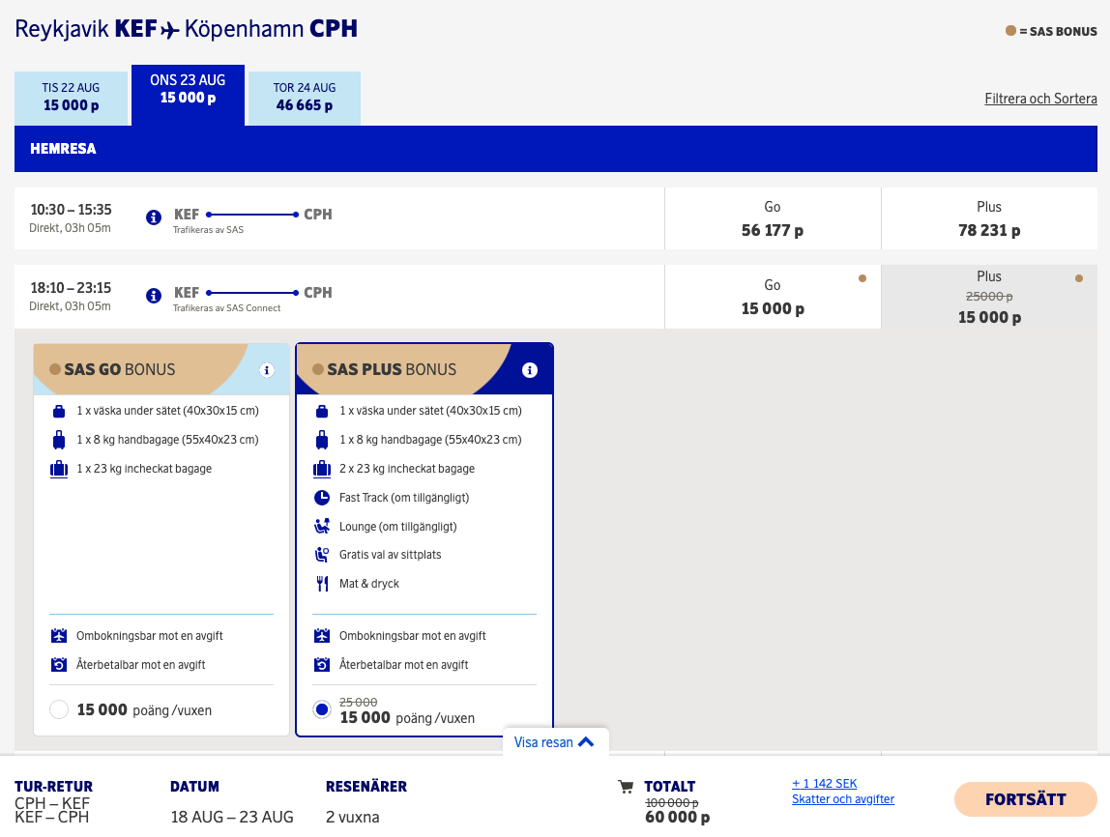Click refundable icon in SAS Plus Bonus card
This screenshot has height=837, width=1110.
tap(322, 665)
